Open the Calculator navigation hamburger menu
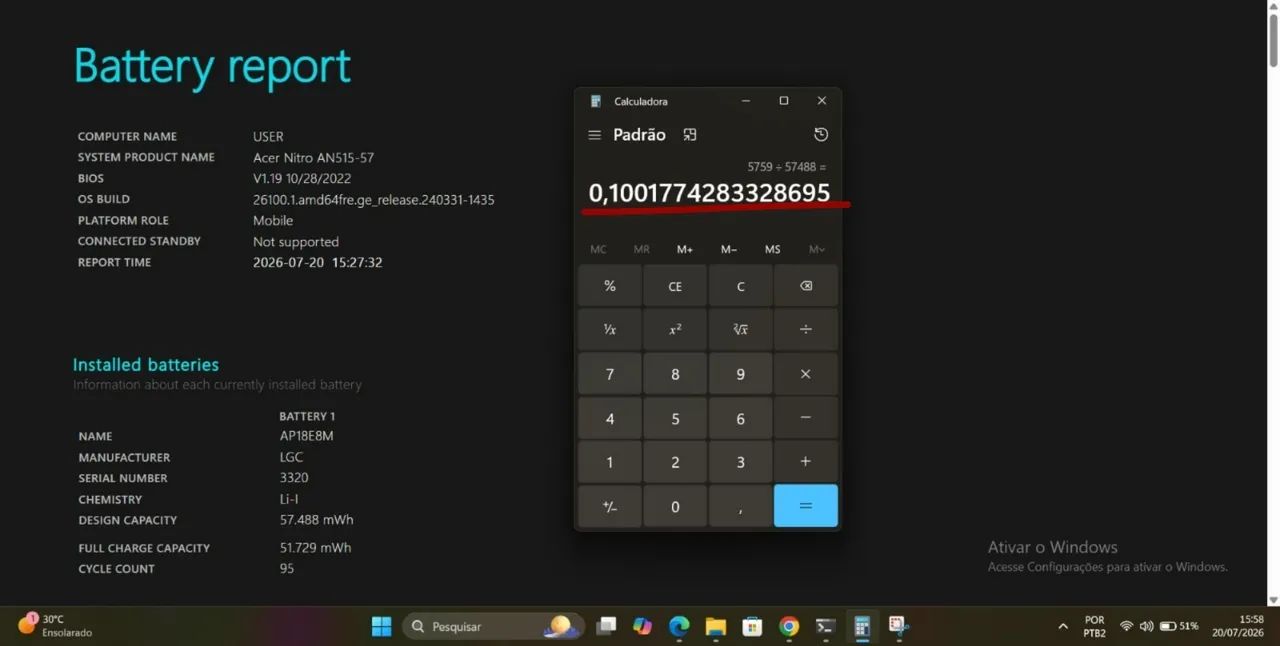The width and height of the screenshot is (1280, 646). (594, 135)
